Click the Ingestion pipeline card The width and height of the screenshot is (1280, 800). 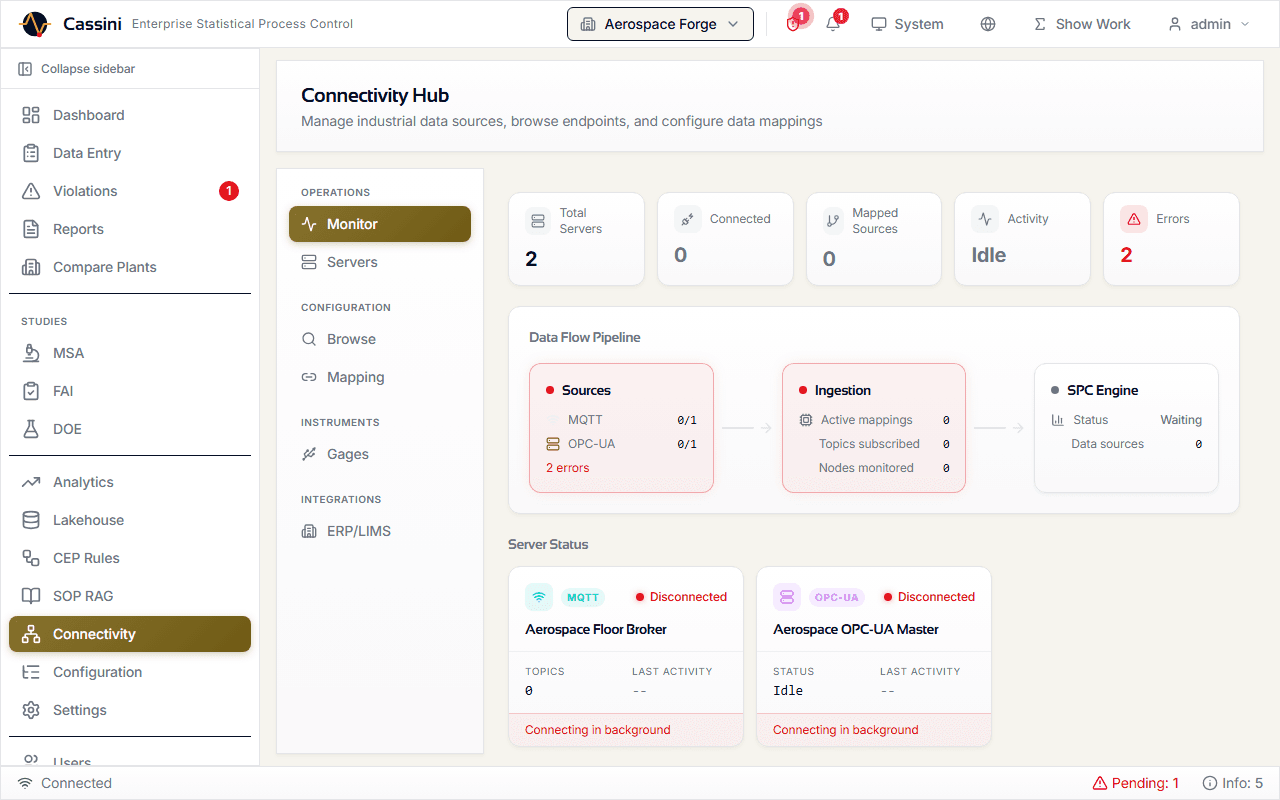click(874, 428)
